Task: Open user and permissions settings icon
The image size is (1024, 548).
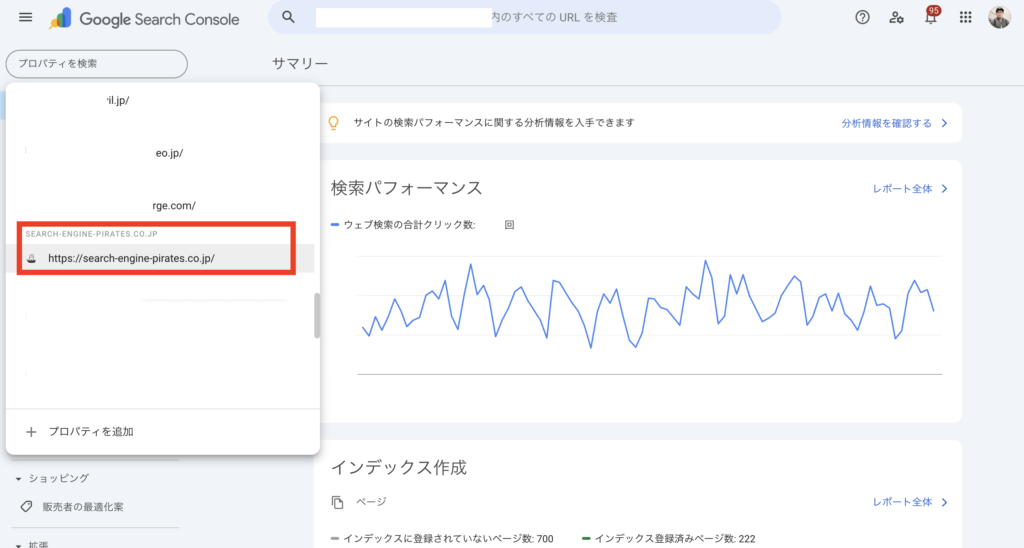Action: 897,18
